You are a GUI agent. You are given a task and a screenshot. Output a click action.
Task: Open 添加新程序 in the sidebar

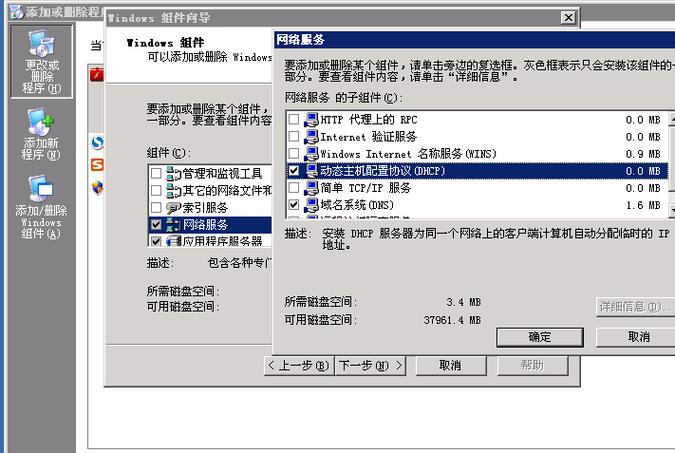coord(41,134)
